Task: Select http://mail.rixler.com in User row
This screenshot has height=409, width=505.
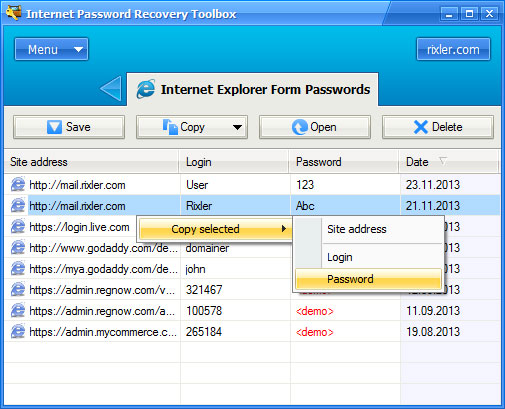Action: (x=77, y=185)
